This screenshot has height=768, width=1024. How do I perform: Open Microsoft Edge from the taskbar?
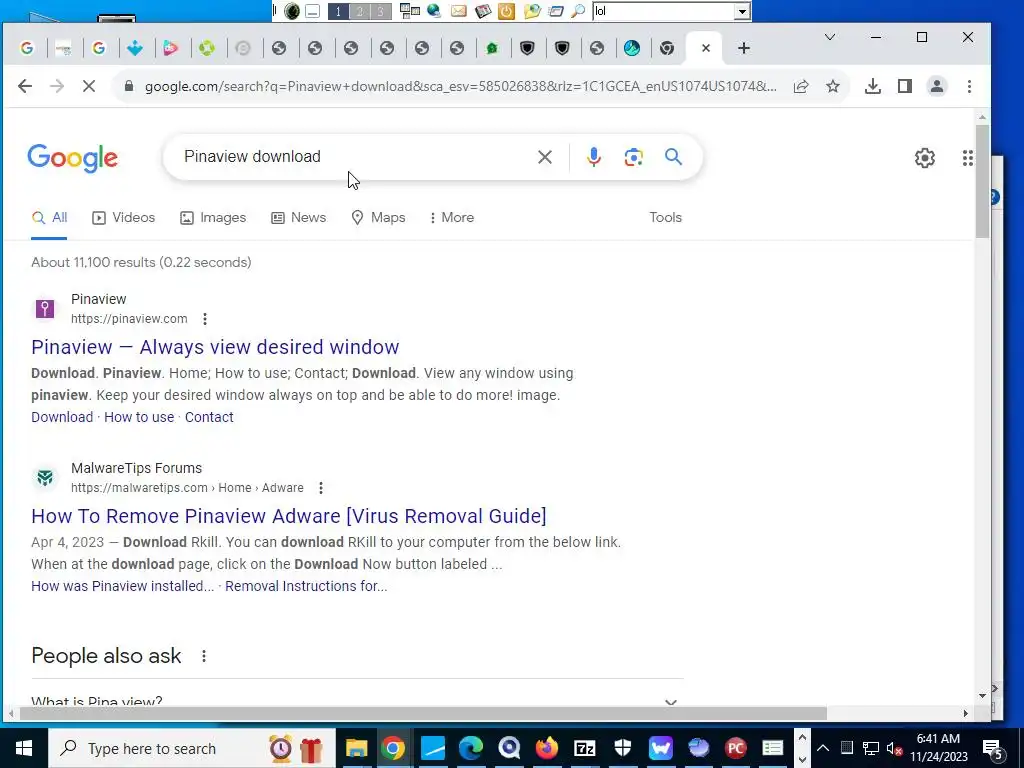(471, 748)
